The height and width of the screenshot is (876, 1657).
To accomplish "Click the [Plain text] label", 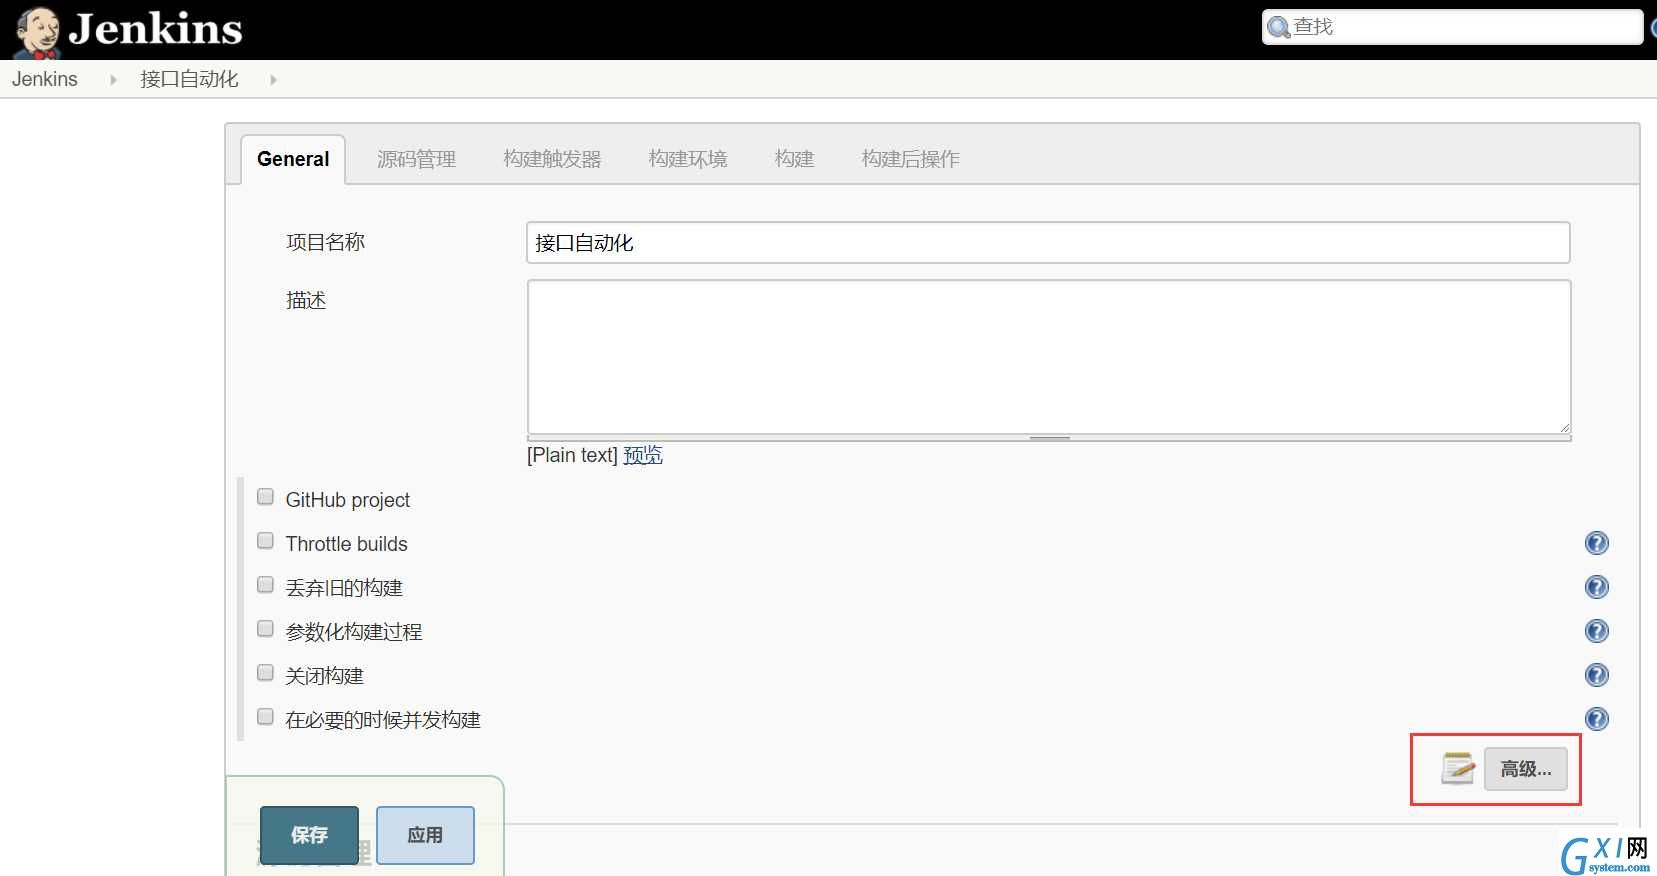I will point(572,455).
